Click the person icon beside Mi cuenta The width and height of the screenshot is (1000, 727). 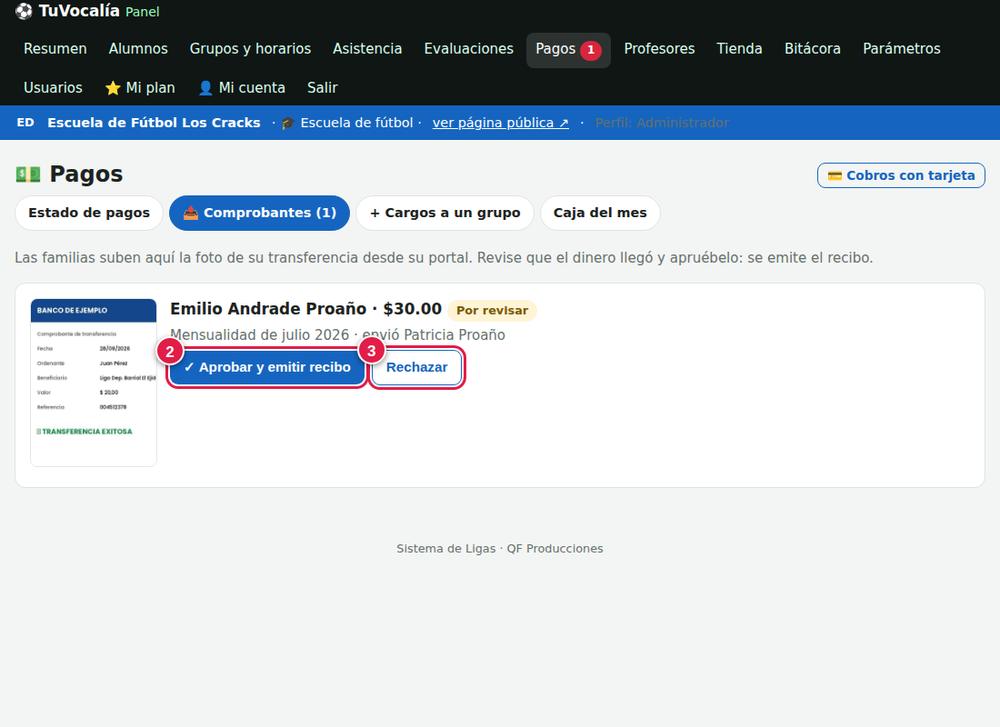coord(205,88)
